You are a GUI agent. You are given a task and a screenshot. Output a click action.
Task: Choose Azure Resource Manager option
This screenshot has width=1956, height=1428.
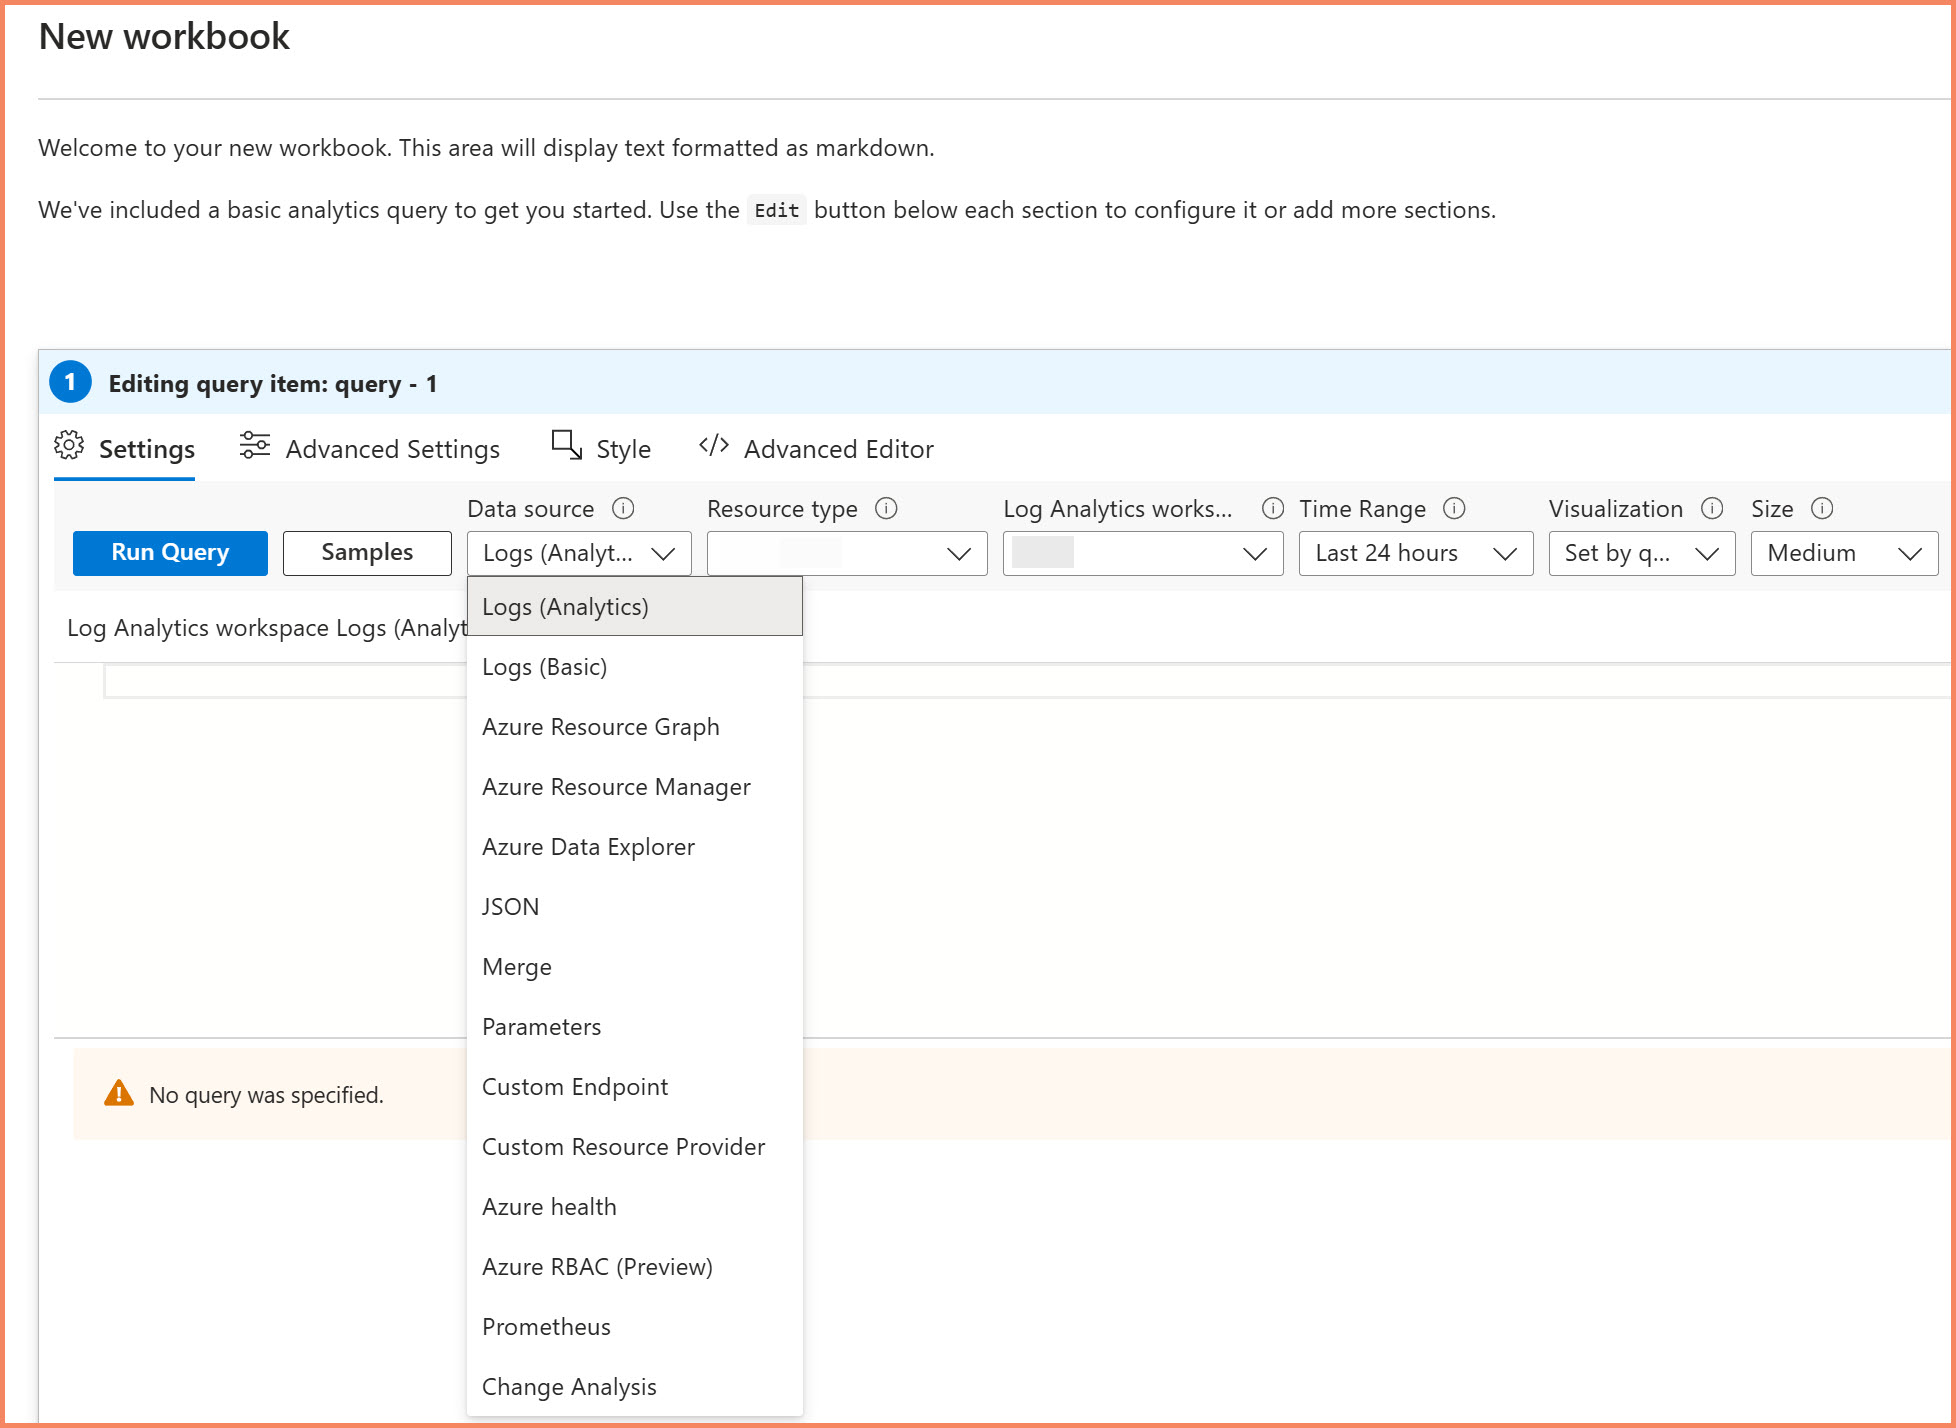(x=635, y=787)
